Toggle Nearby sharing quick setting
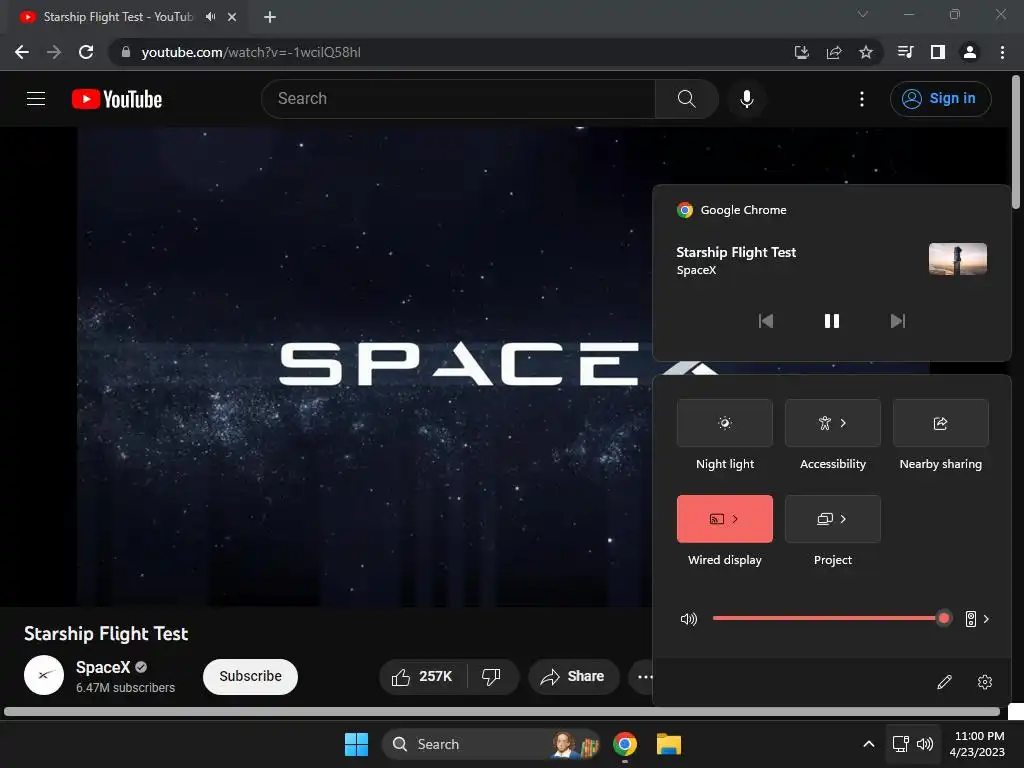1024x768 pixels. point(940,423)
